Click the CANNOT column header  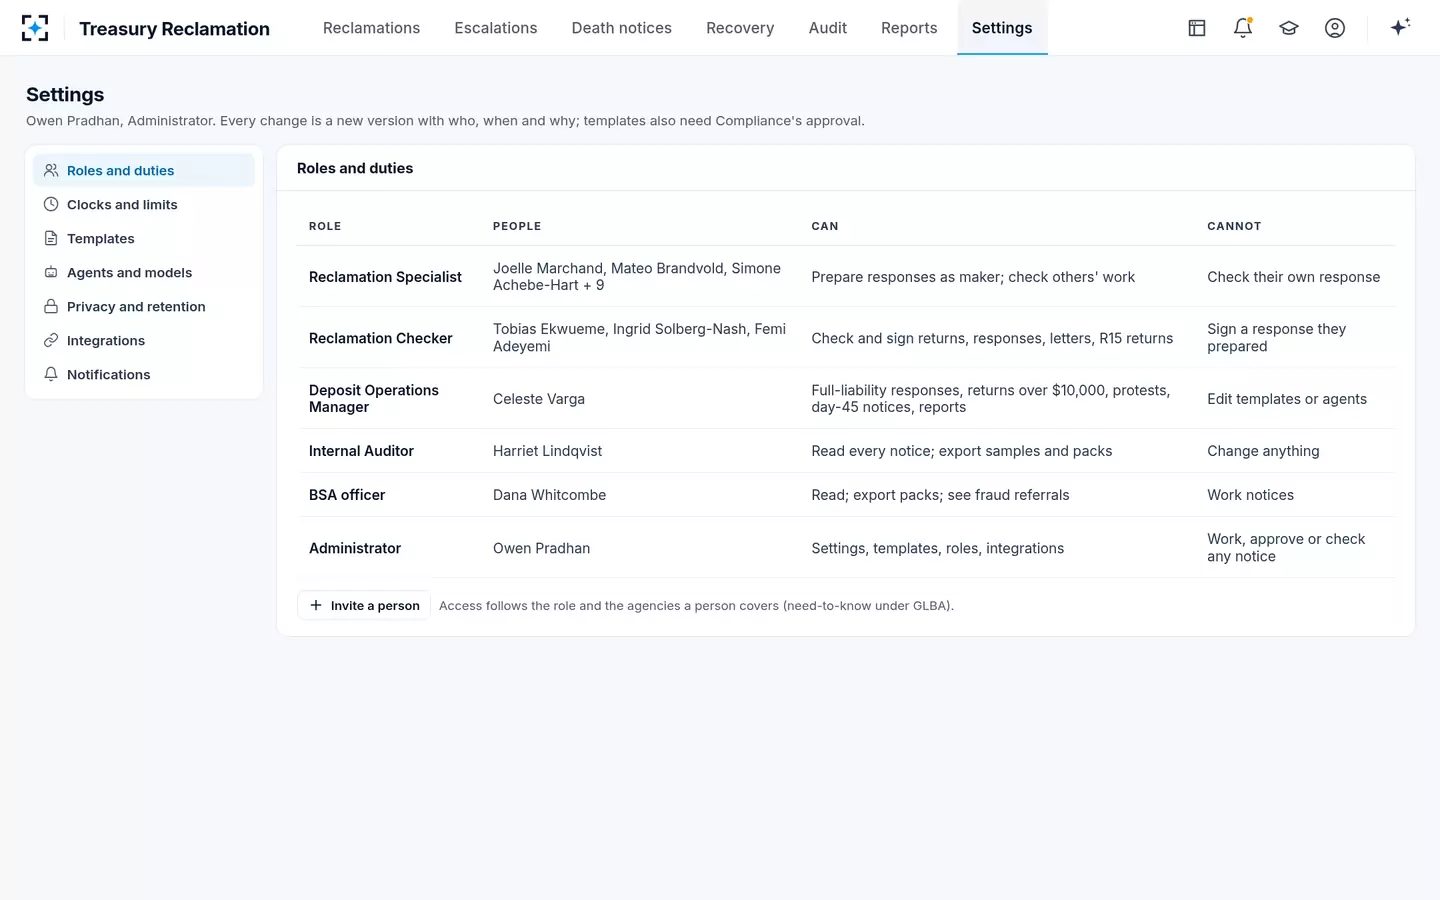[x=1234, y=226]
